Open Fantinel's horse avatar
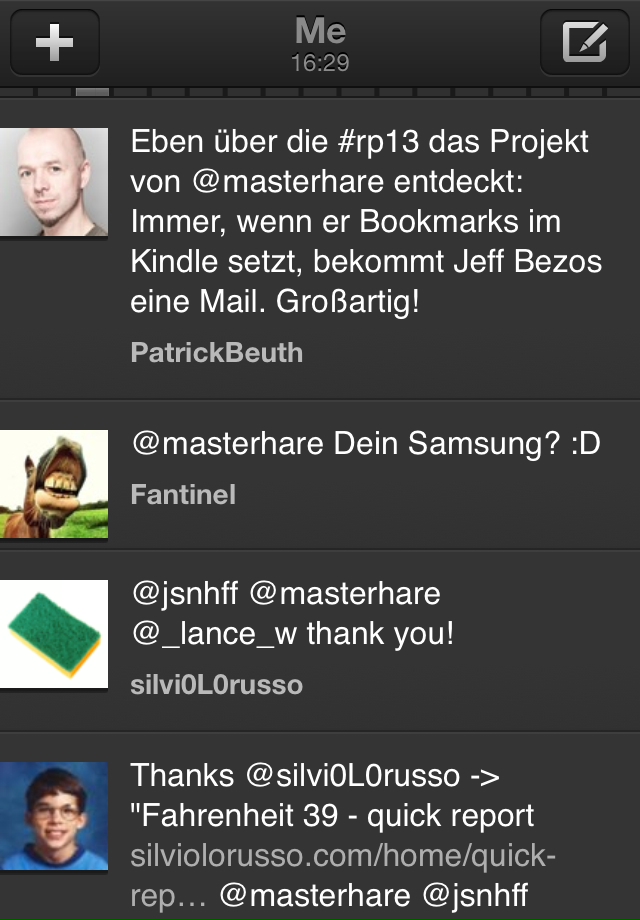 54,484
